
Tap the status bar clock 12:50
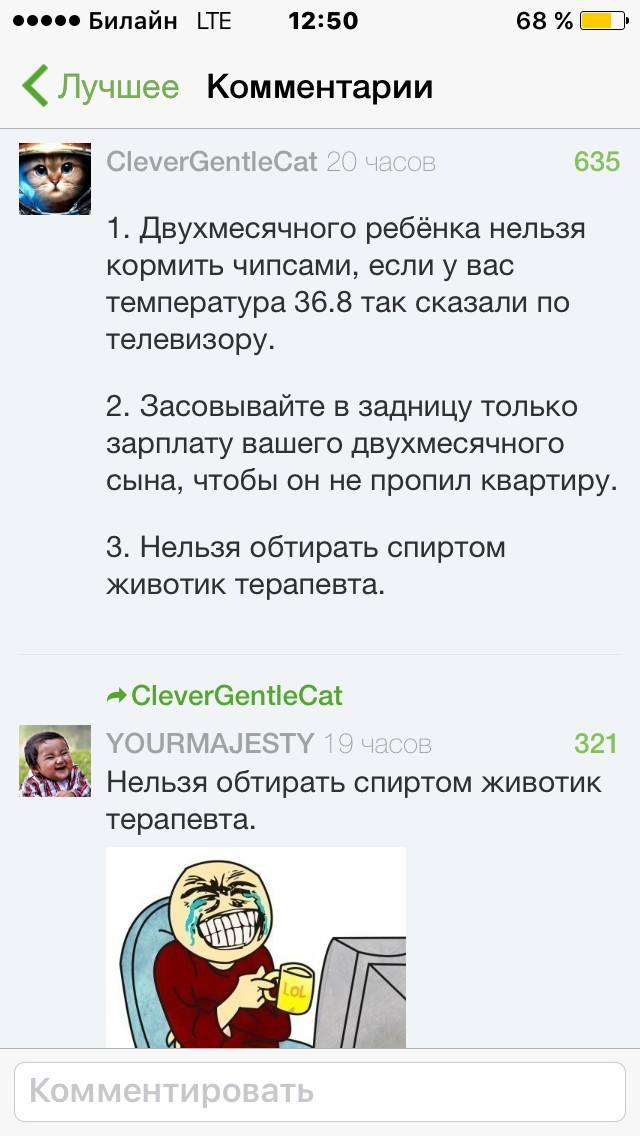click(x=322, y=21)
